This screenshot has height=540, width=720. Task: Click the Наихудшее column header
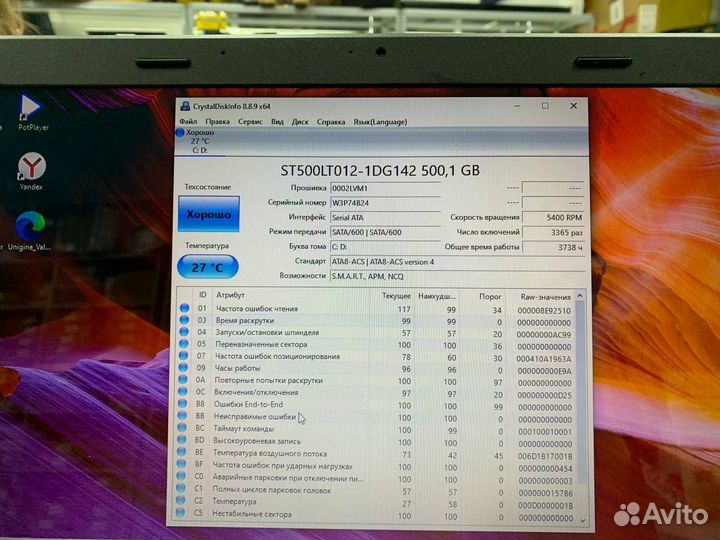pyautogui.click(x=436, y=296)
